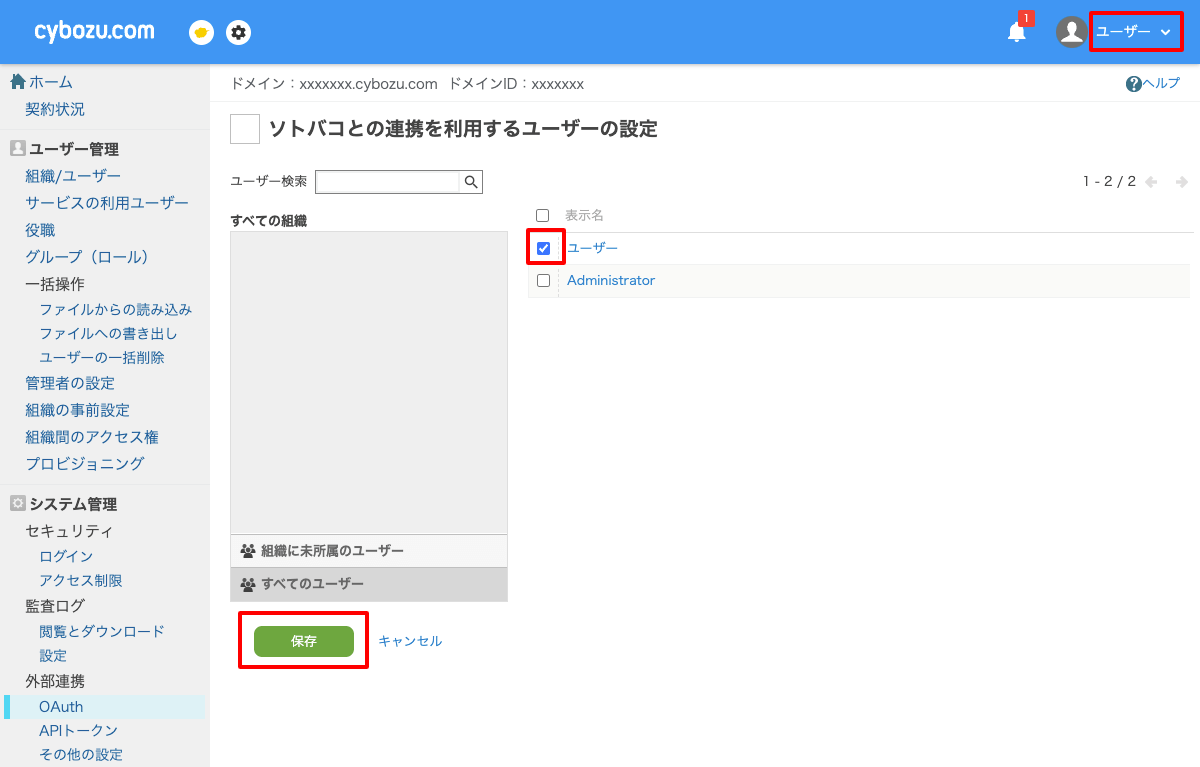Screen dimensions: 1200x767
Task: Click the cybozu.com logo
Action: click(x=94, y=30)
